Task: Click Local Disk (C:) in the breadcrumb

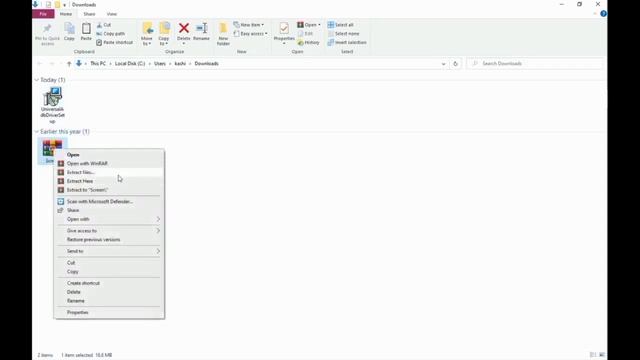Action: pyautogui.click(x=130, y=64)
